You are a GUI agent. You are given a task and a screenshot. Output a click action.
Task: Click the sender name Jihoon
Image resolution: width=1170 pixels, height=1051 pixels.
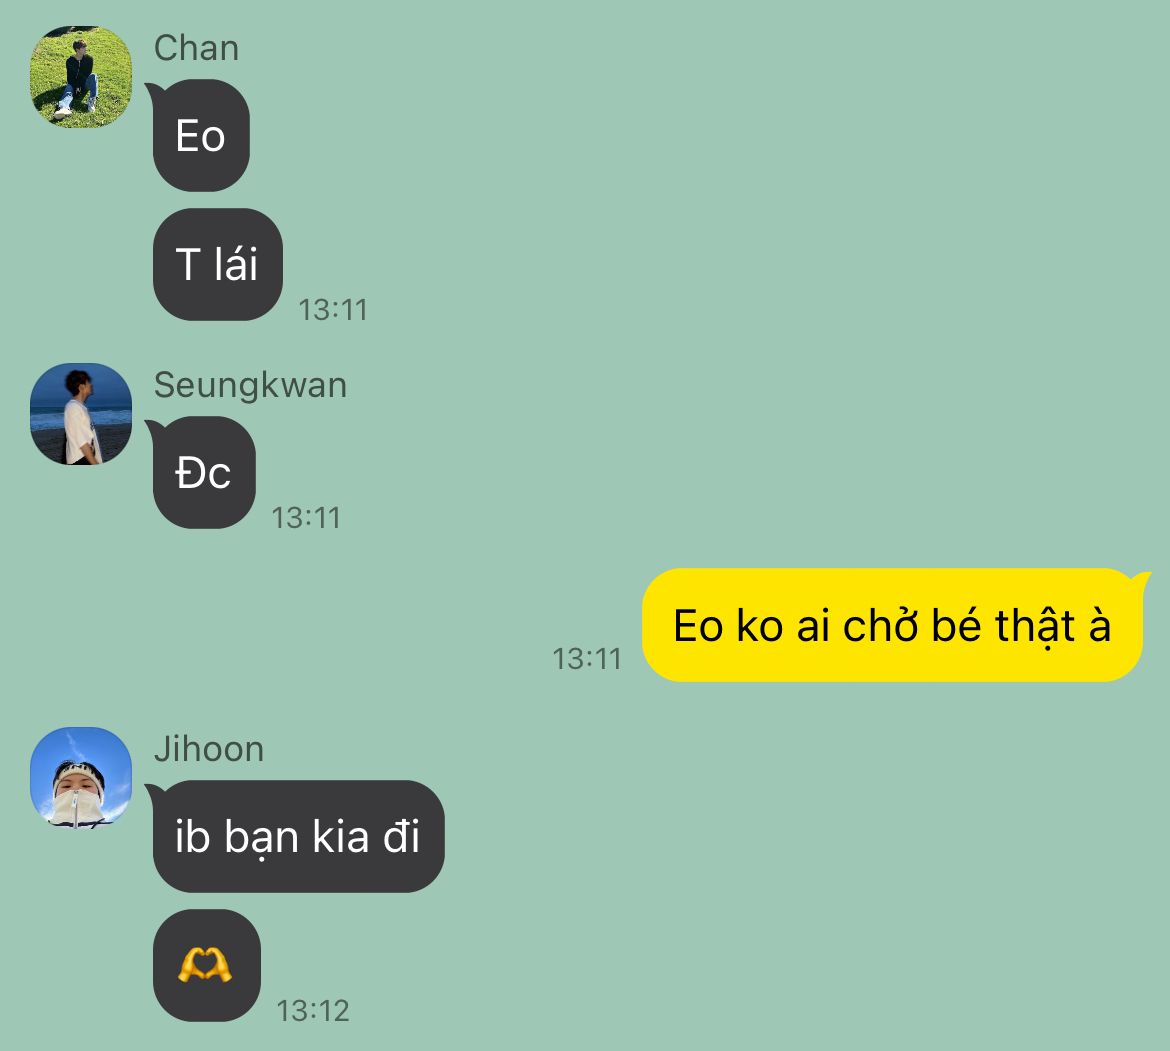click(x=209, y=749)
